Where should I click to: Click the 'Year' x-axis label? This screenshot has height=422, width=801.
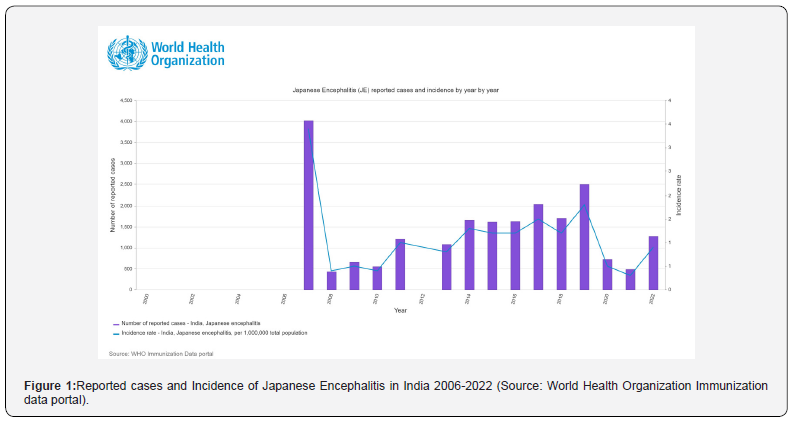400,310
